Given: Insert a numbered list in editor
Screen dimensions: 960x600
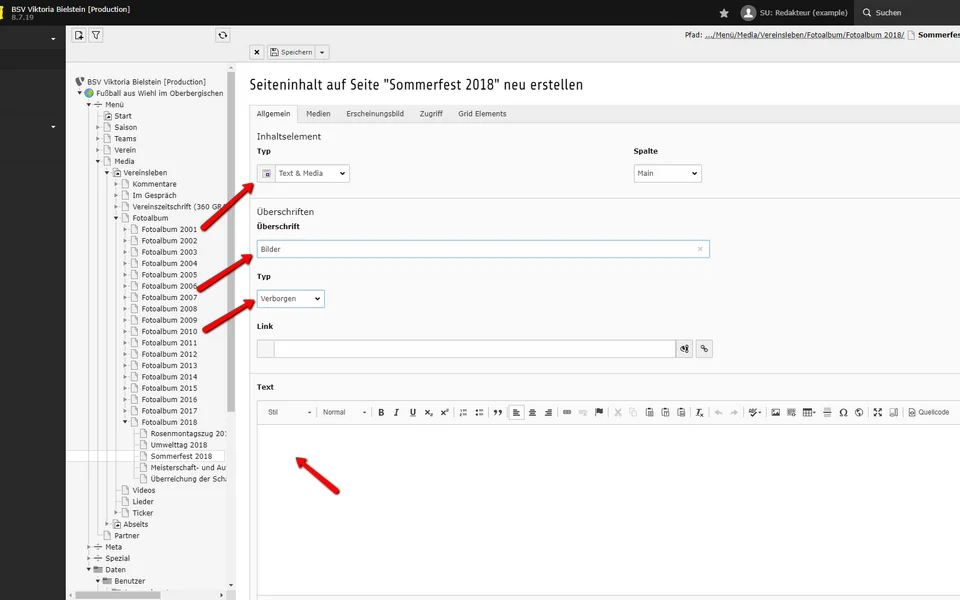Looking at the screenshot, I should [x=465, y=412].
